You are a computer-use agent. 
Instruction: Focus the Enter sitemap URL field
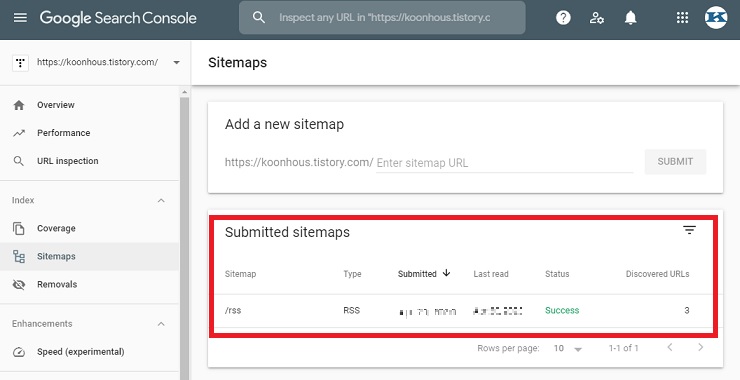pos(504,163)
